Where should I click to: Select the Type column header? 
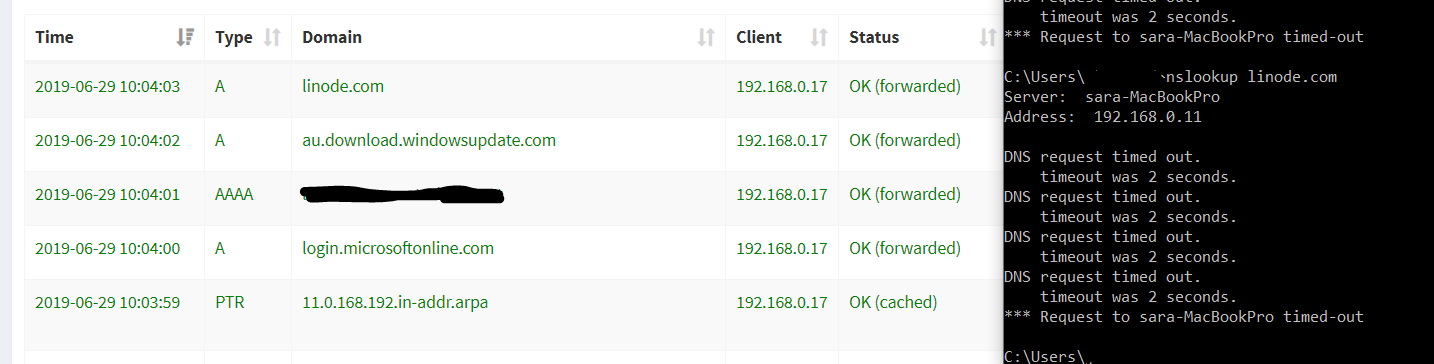234,38
